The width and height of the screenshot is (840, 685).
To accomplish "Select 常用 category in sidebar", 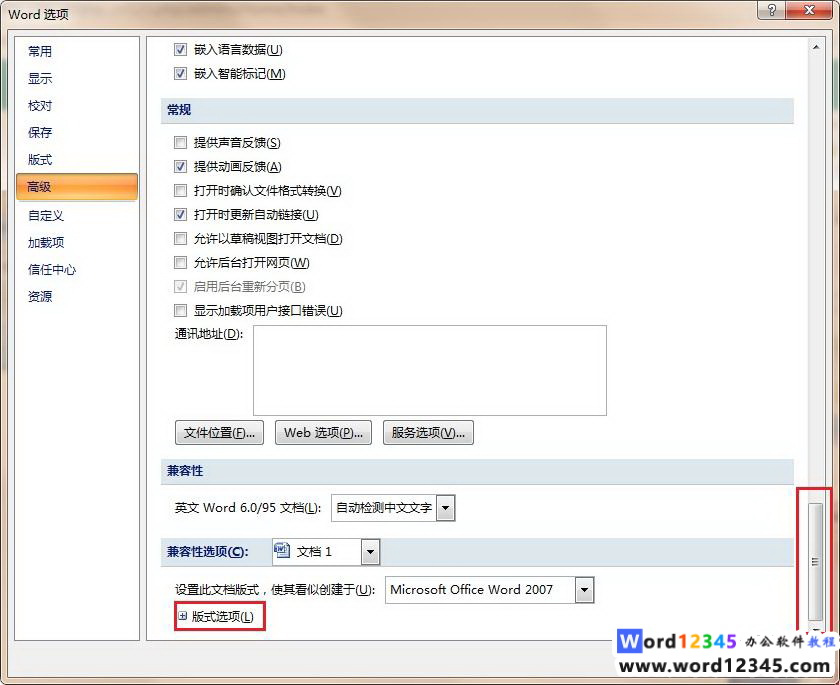I will pyautogui.click(x=40, y=51).
